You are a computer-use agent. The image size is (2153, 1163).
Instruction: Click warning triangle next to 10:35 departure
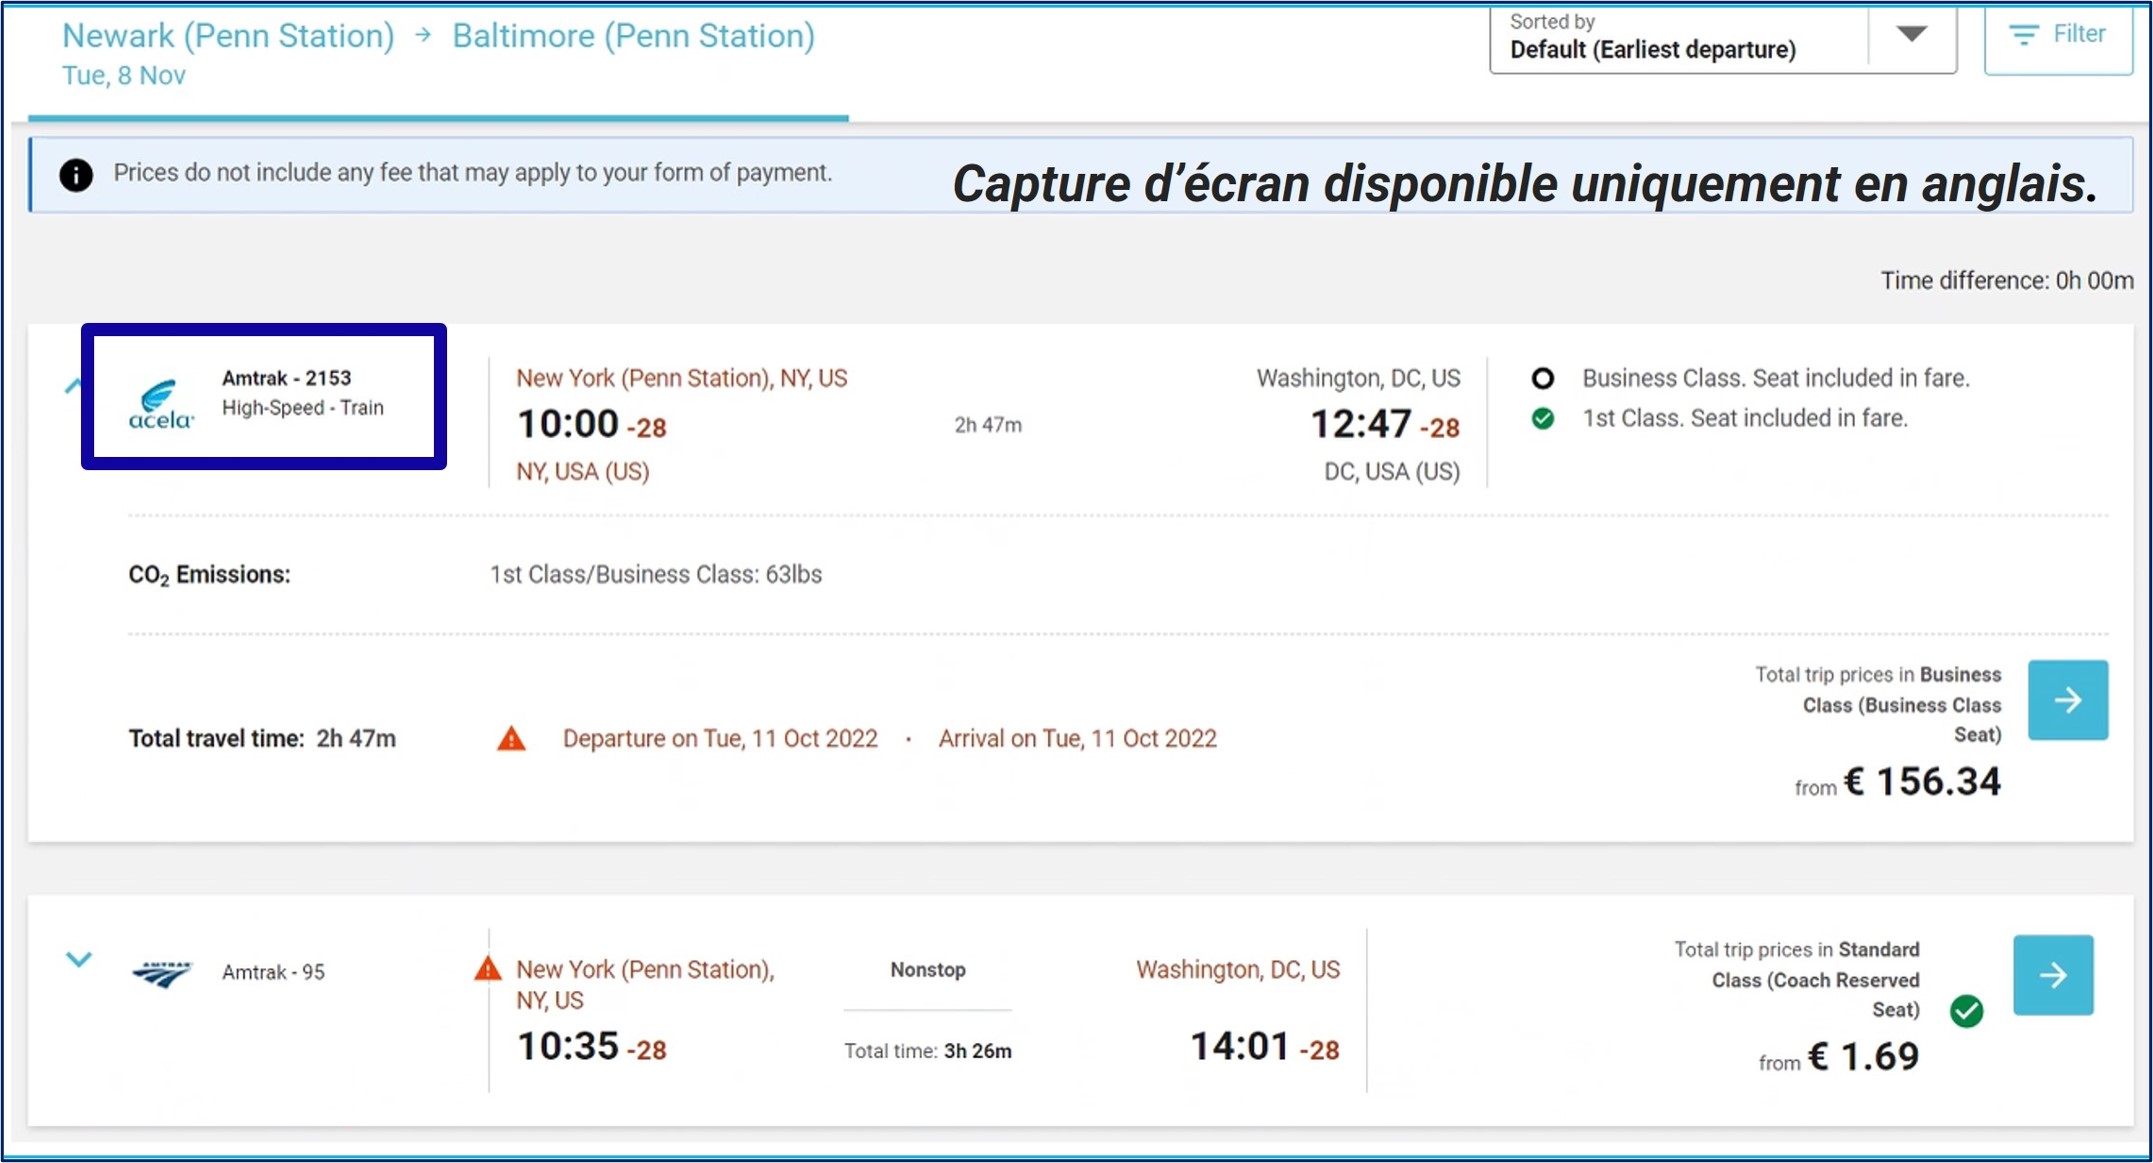coord(487,969)
